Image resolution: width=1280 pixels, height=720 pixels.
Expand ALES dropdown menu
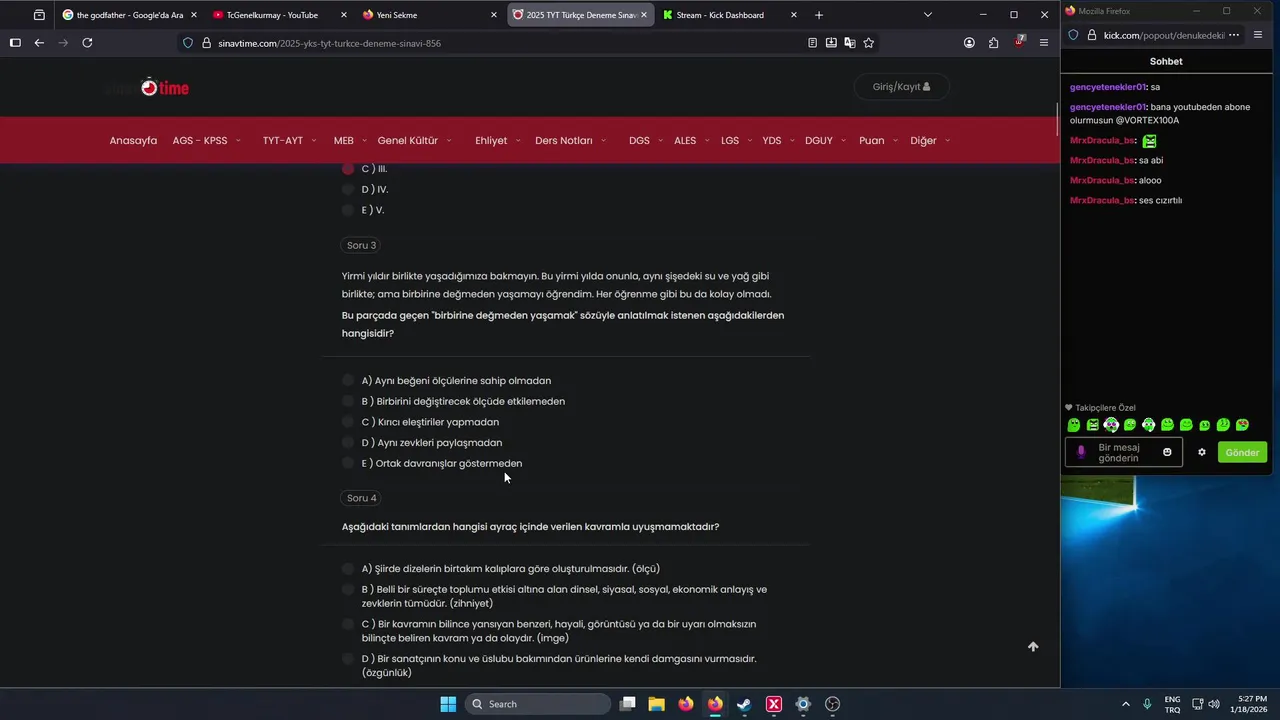pyautogui.click(x=691, y=141)
